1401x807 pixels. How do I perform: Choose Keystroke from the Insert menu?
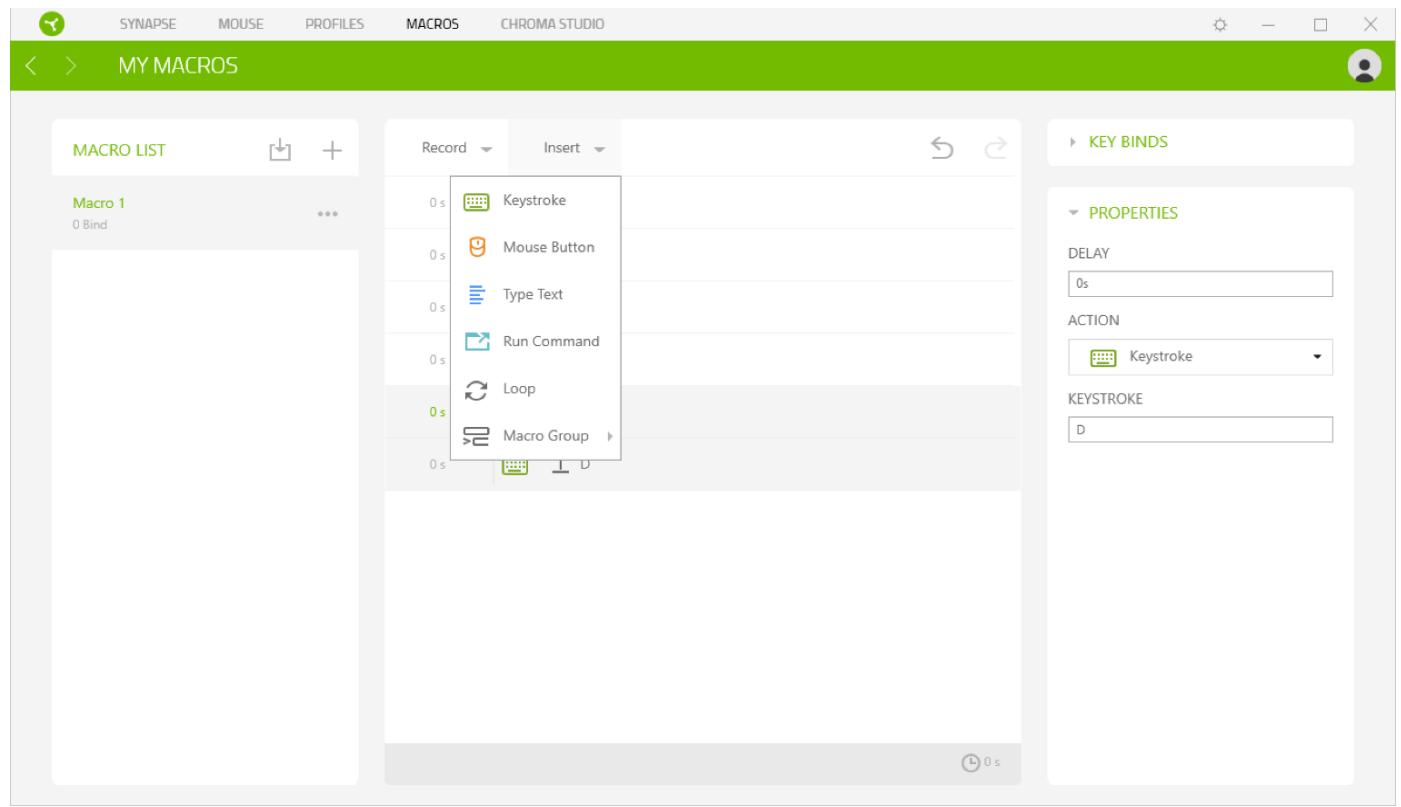click(x=536, y=201)
